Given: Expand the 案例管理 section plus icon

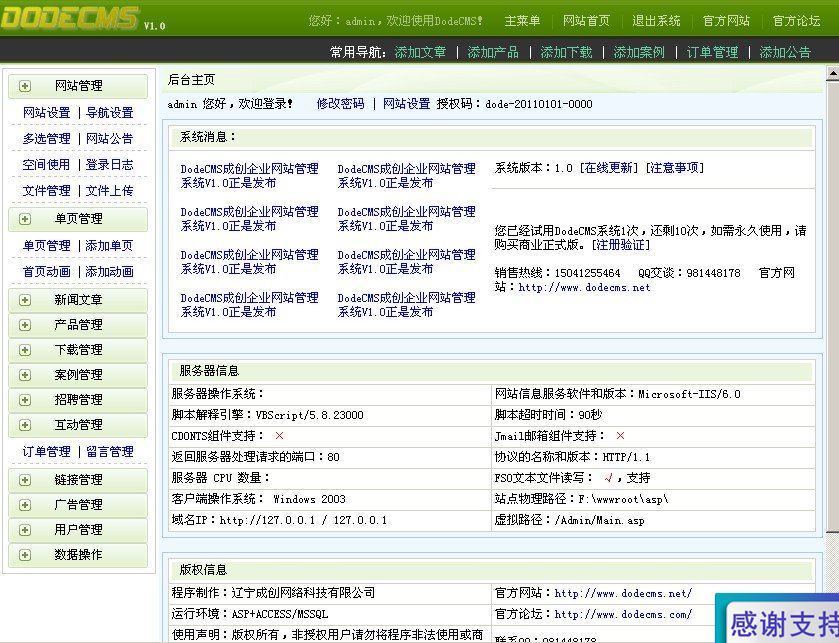Looking at the screenshot, I should [x=25, y=375].
